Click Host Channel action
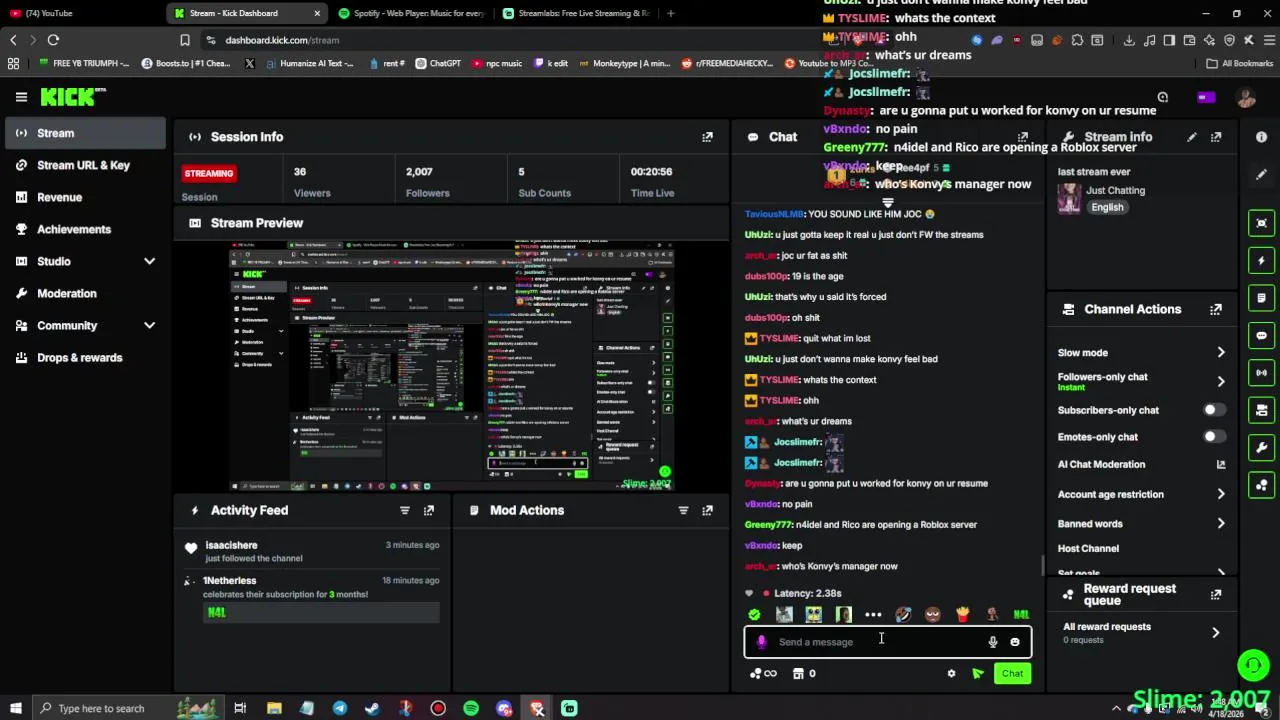Viewport: 1280px width, 720px height. click(1088, 549)
